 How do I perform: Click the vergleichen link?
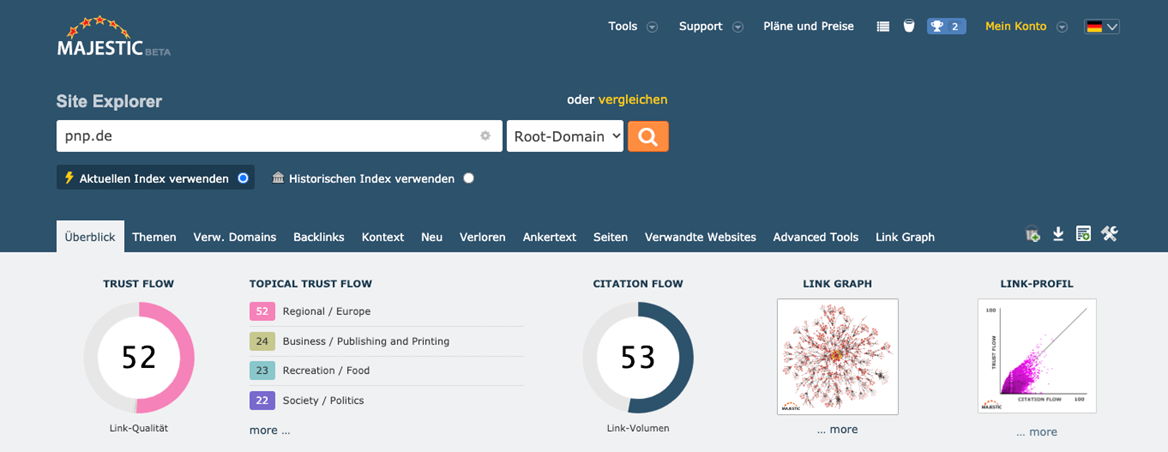point(633,99)
